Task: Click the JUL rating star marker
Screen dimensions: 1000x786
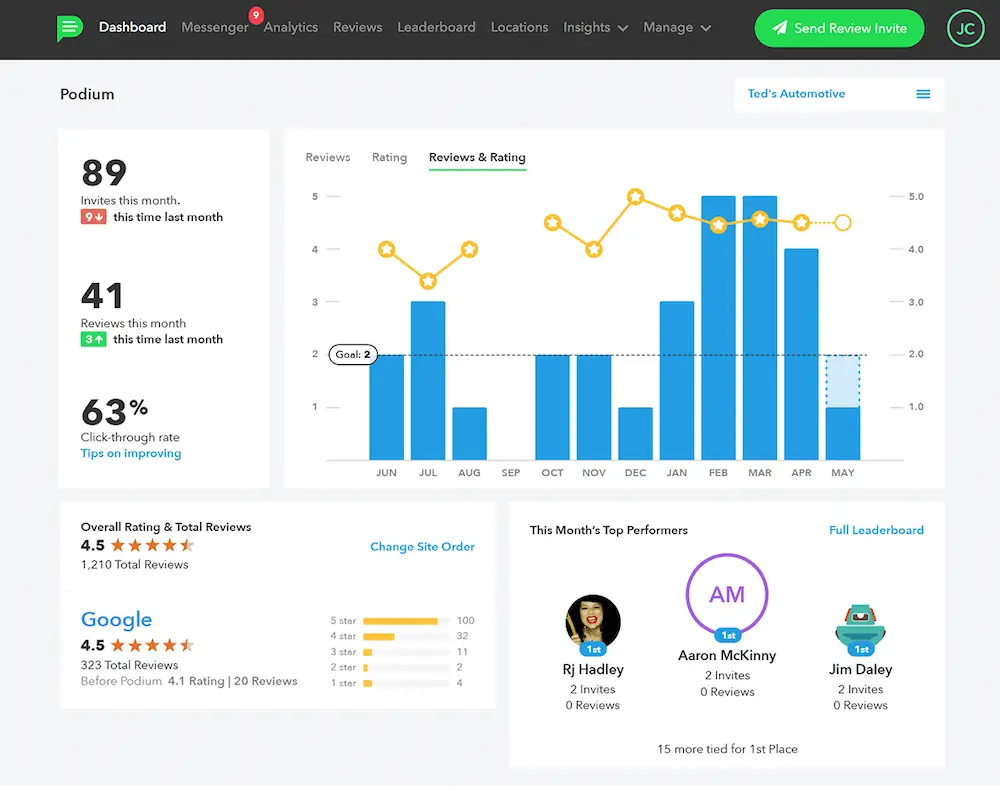Action: click(x=428, y=281)
